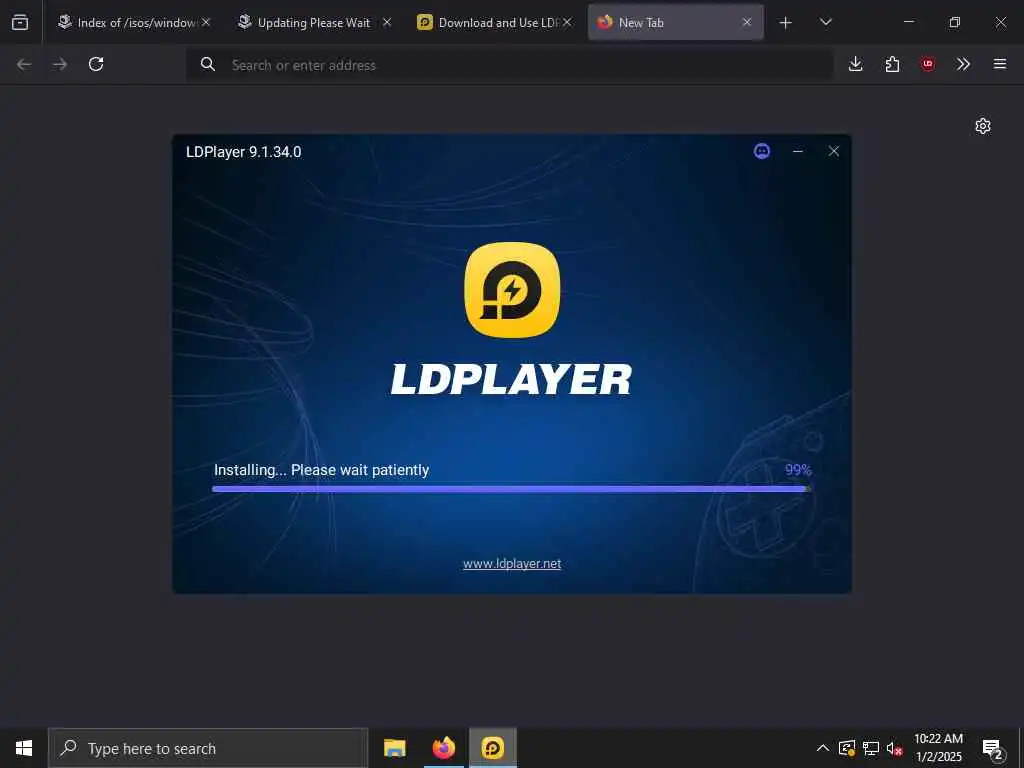Open the clock showing 10:22 AM

pyautogui.click(x=938, y=748)
